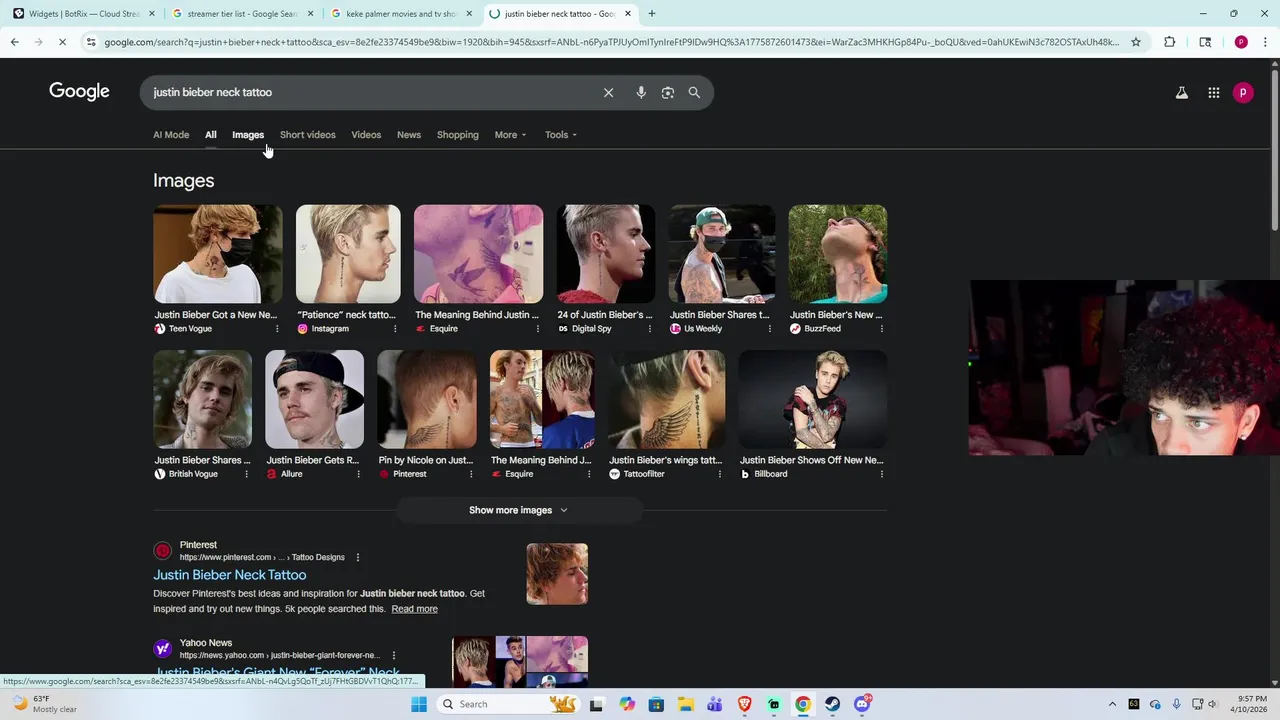Image resolution: width=1280 pixels, height=720 pixels.
Task: Open Chrome's three-dot menu
Action: [1265, 42]
